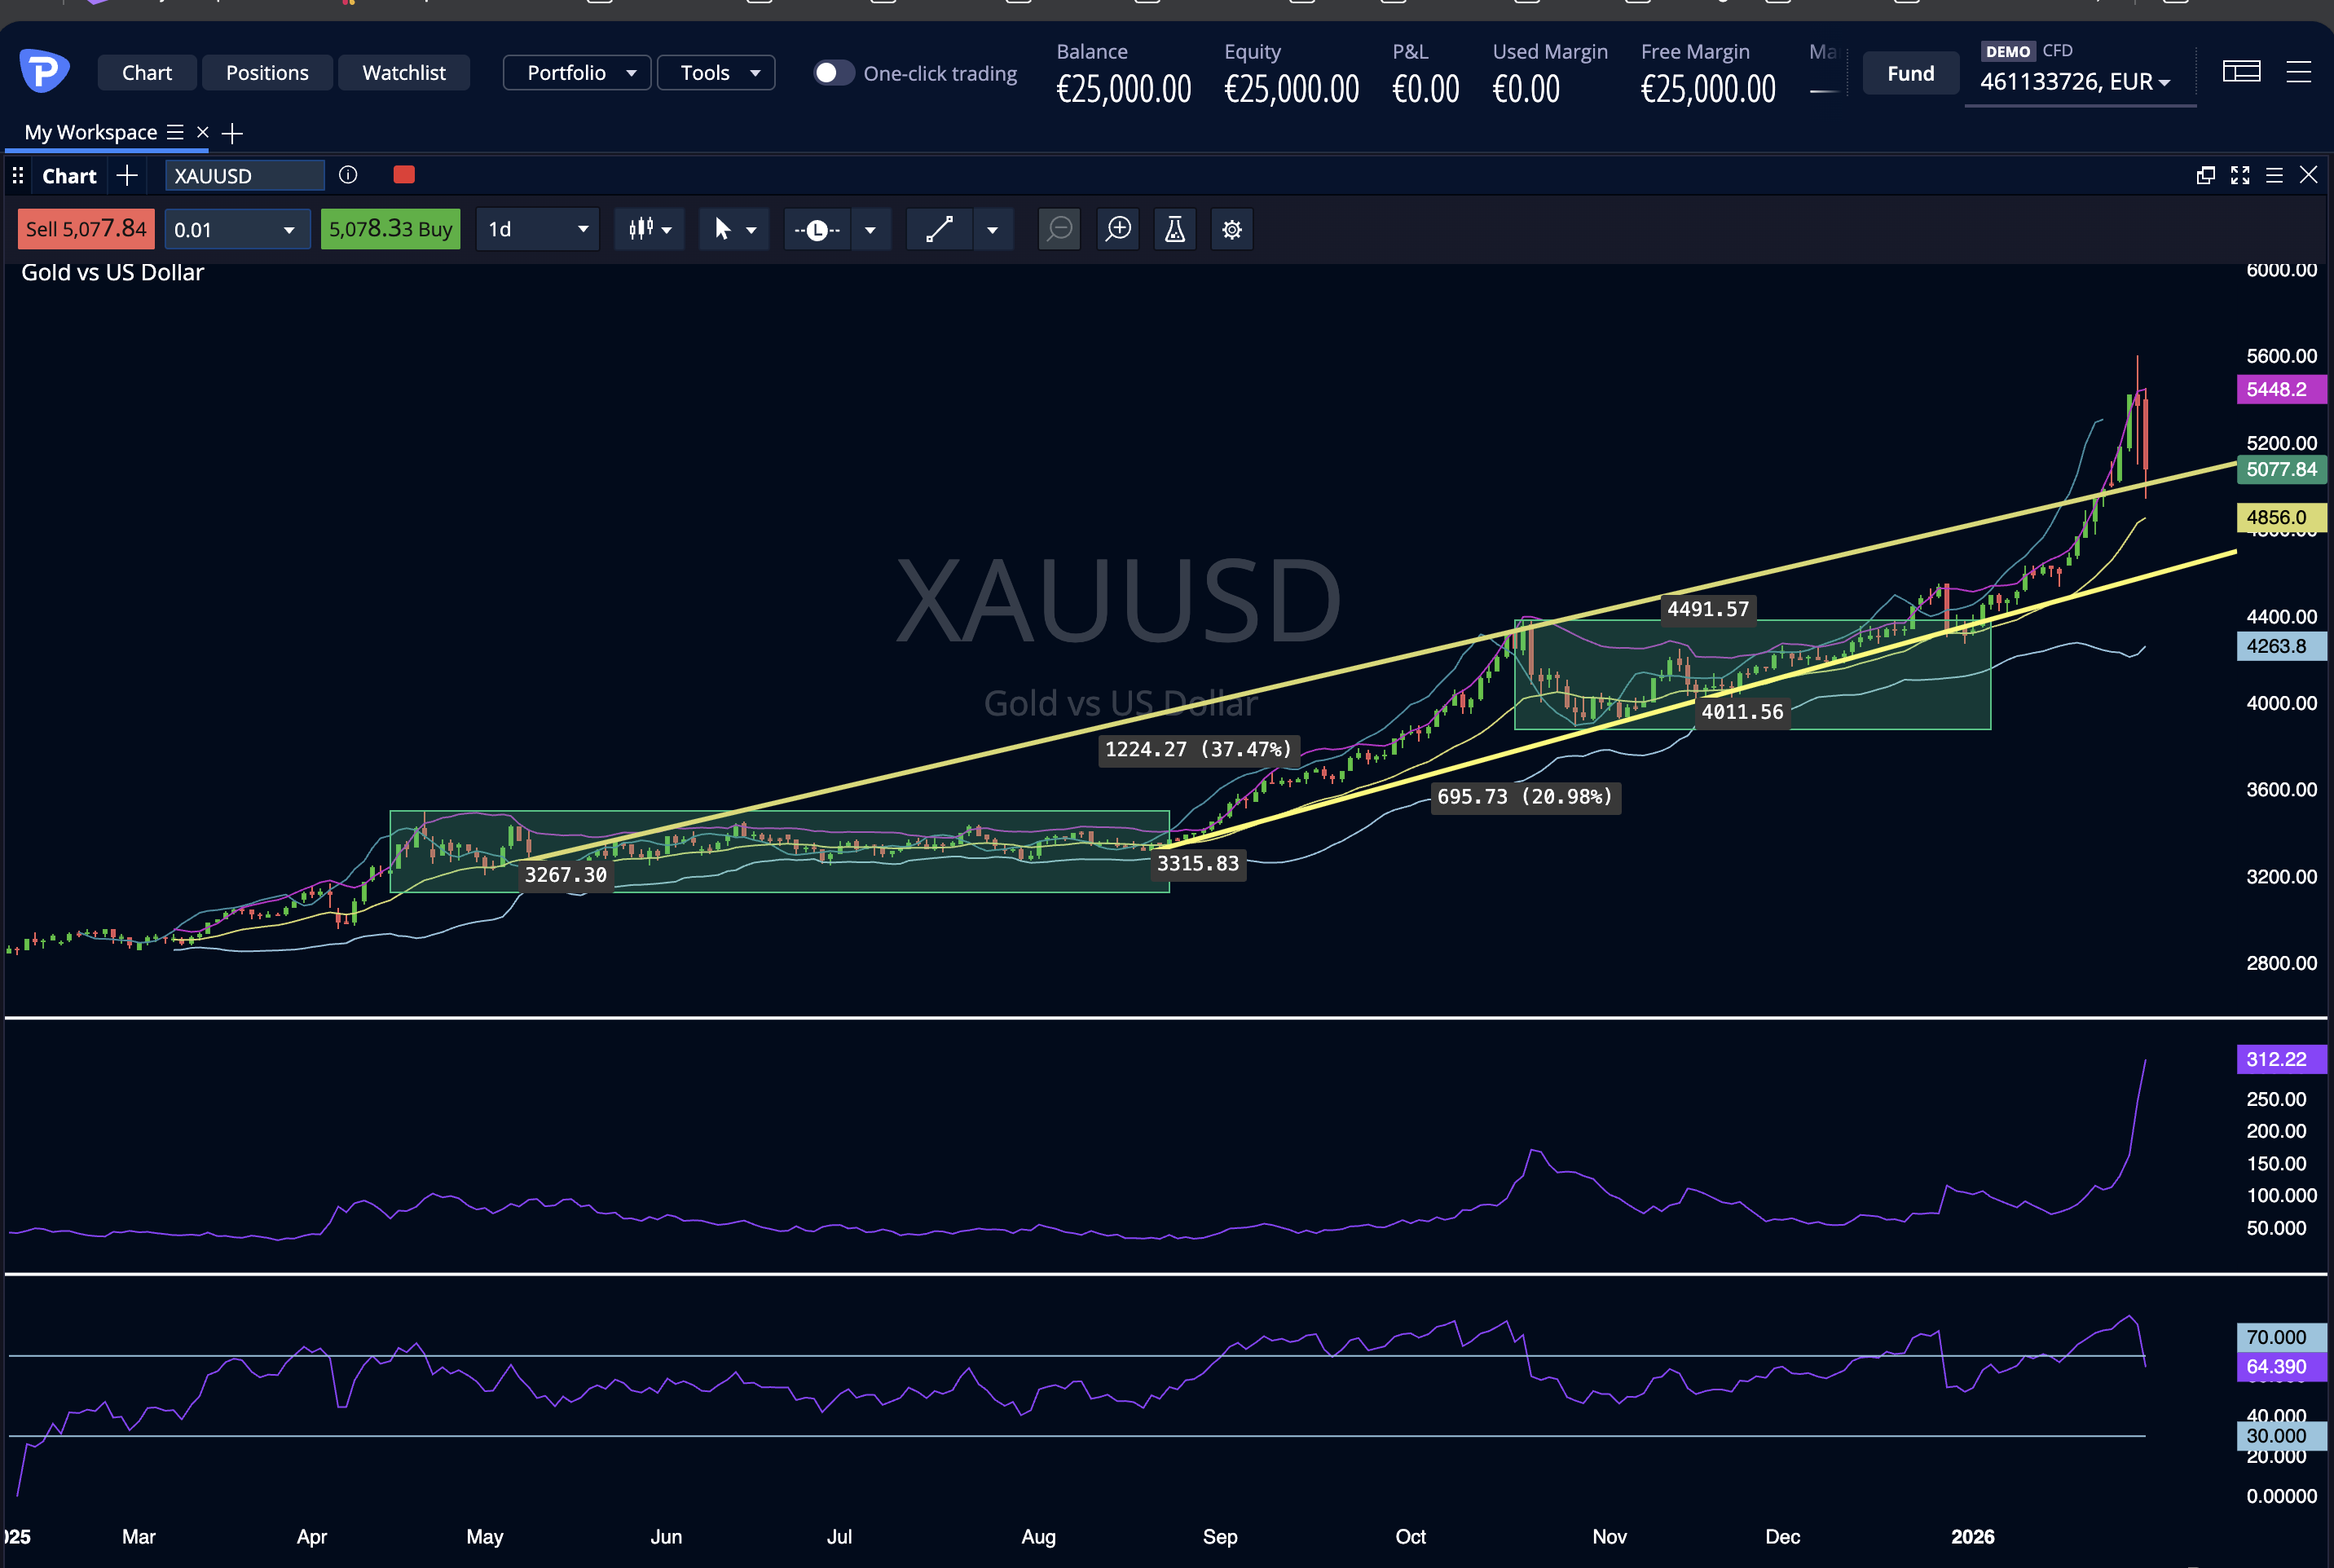Image resolution: width=2334 pixels, height=1568 pixels.
Task: Select the trend line drawing tool
Action: [939, 229]
